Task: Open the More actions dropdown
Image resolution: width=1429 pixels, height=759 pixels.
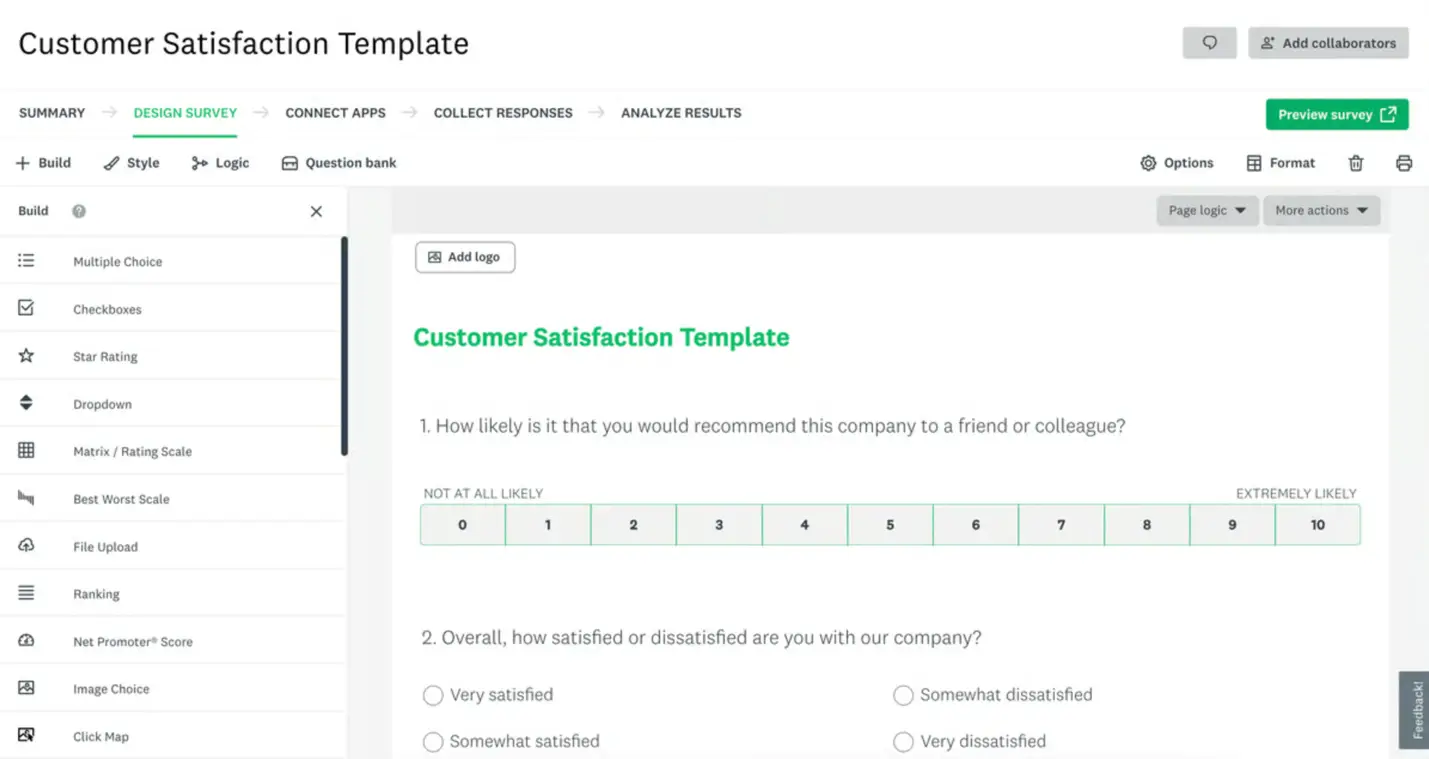Action: click(x=1321, y=210)
